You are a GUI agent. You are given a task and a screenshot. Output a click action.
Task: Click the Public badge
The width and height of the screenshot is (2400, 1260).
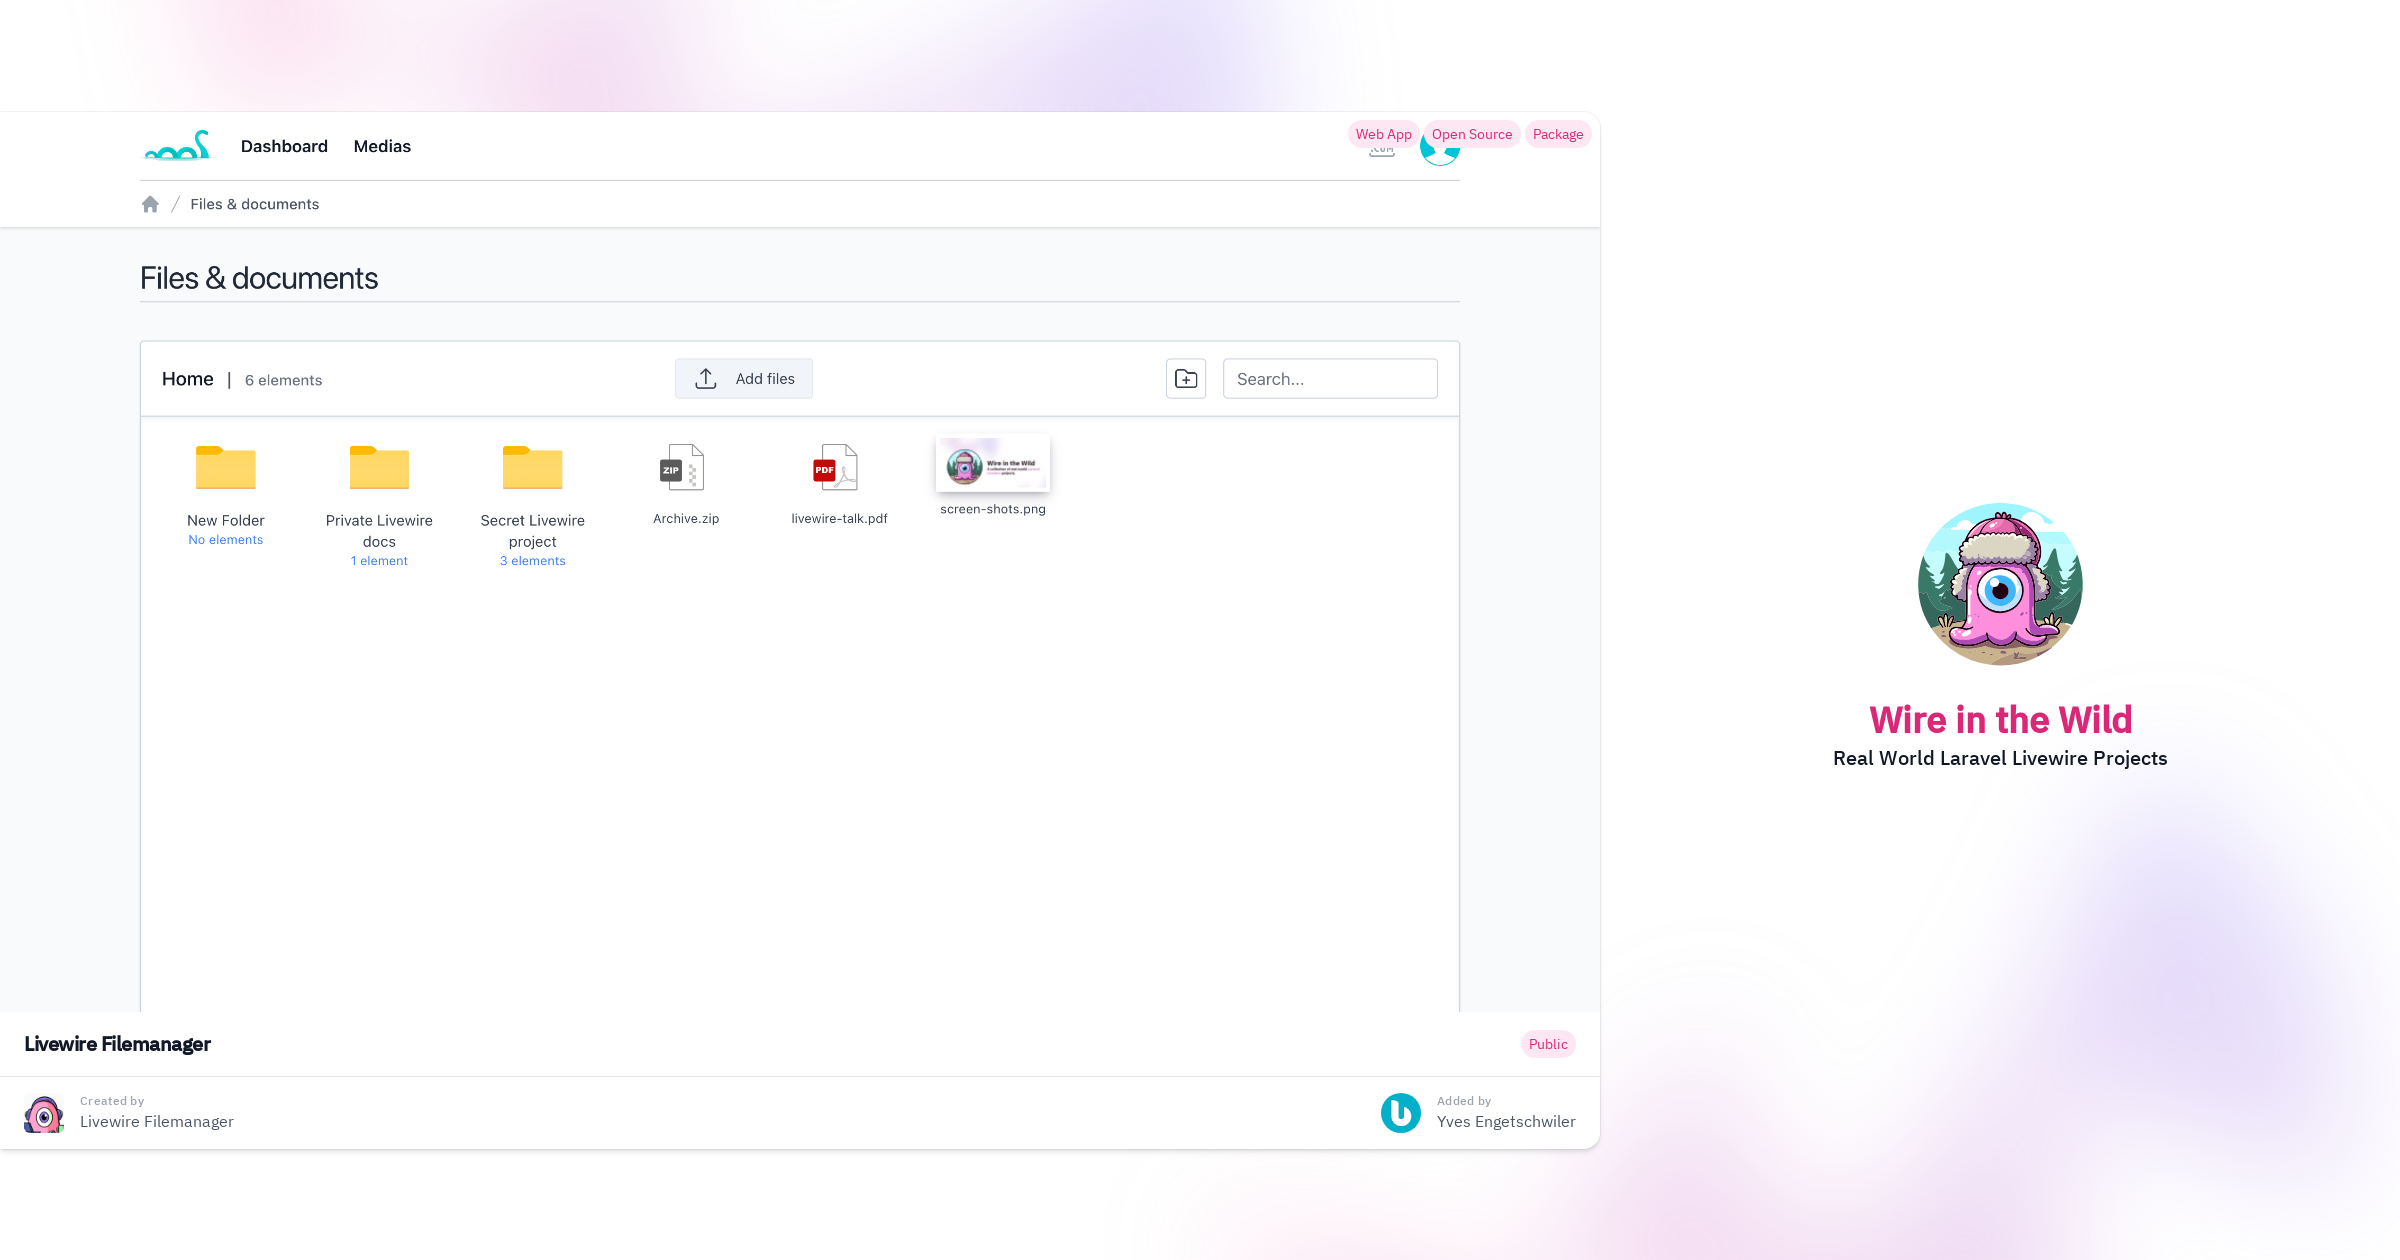(x=1548, y=1044)
